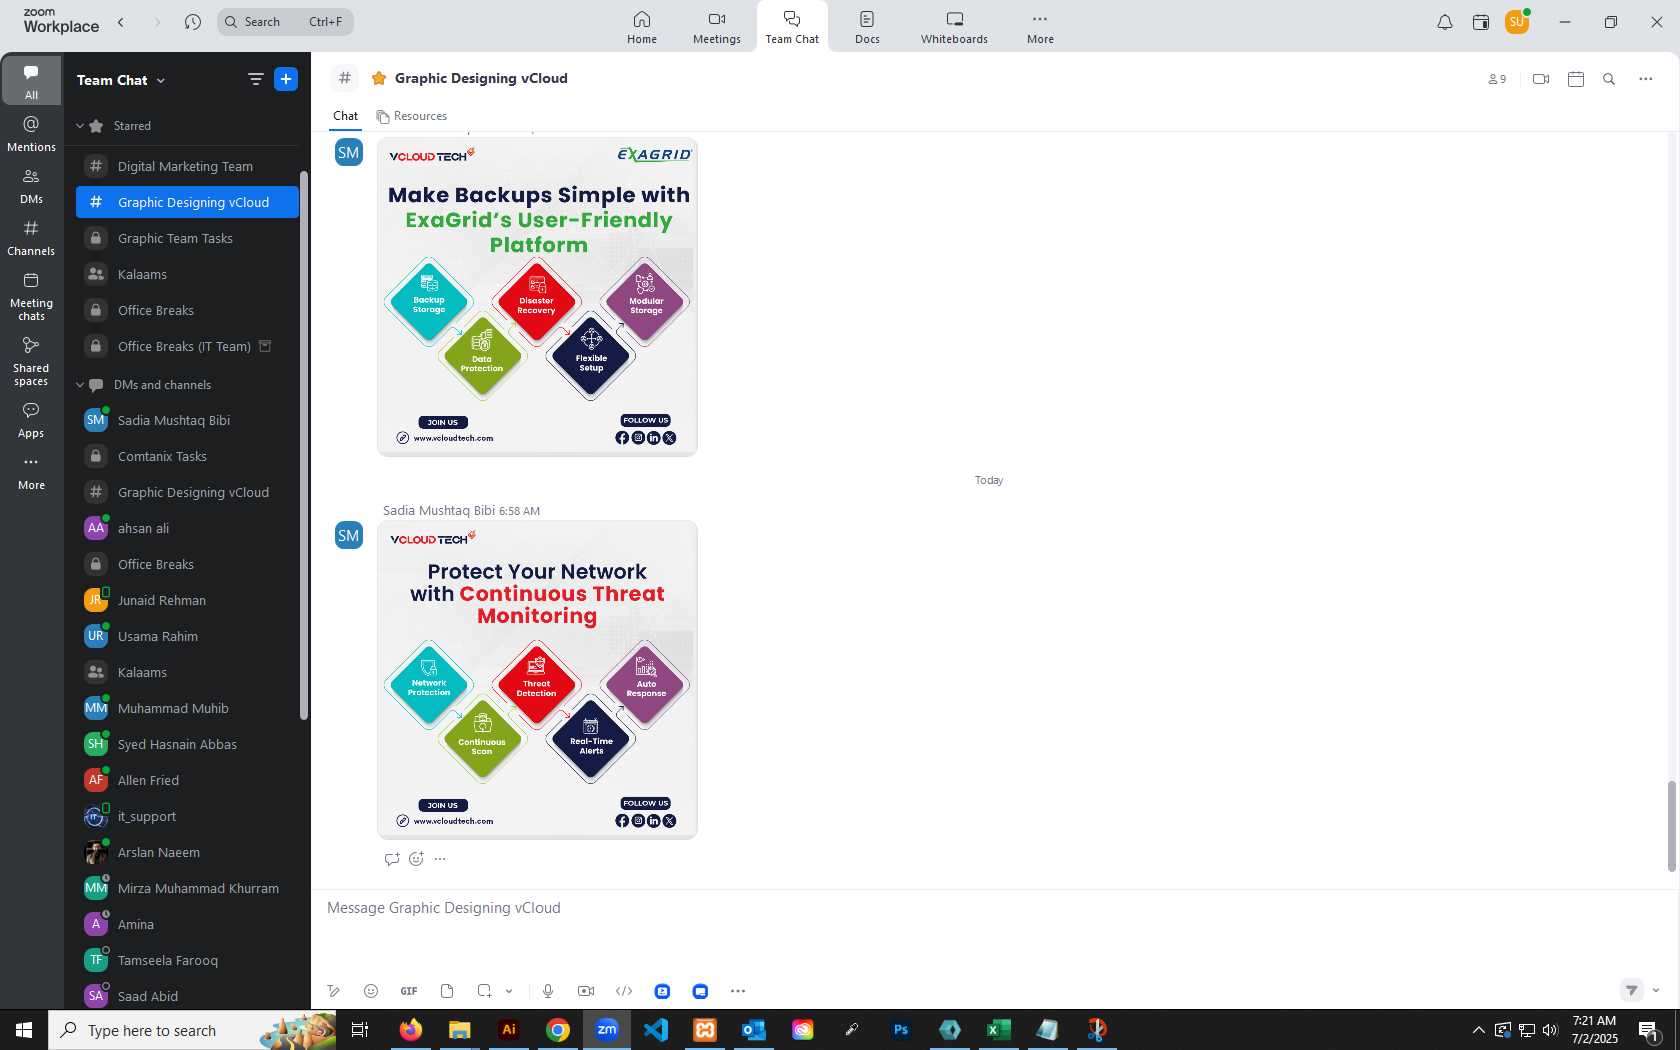This screenshot has width=1680, height=1050.
Task: Click the chat area vertical scrollbar
Action: (x=1670, y=825)
